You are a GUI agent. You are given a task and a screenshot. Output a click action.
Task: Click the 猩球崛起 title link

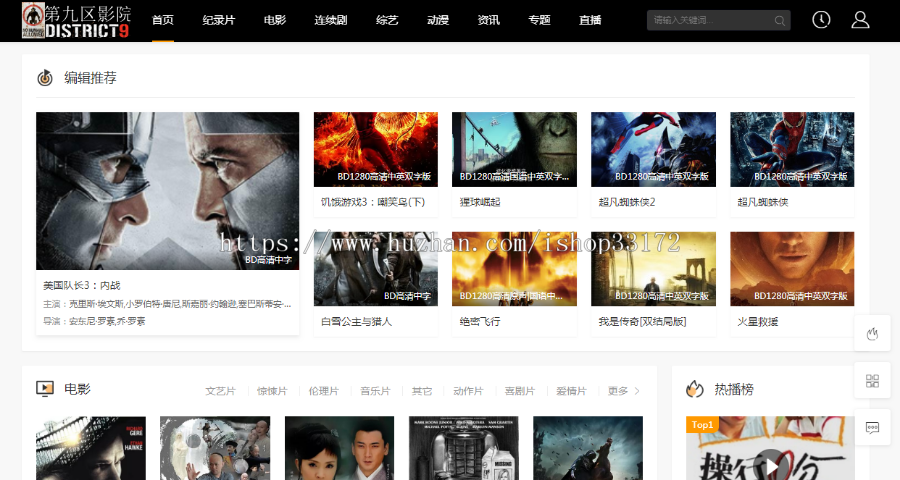[x=480, y=202]
